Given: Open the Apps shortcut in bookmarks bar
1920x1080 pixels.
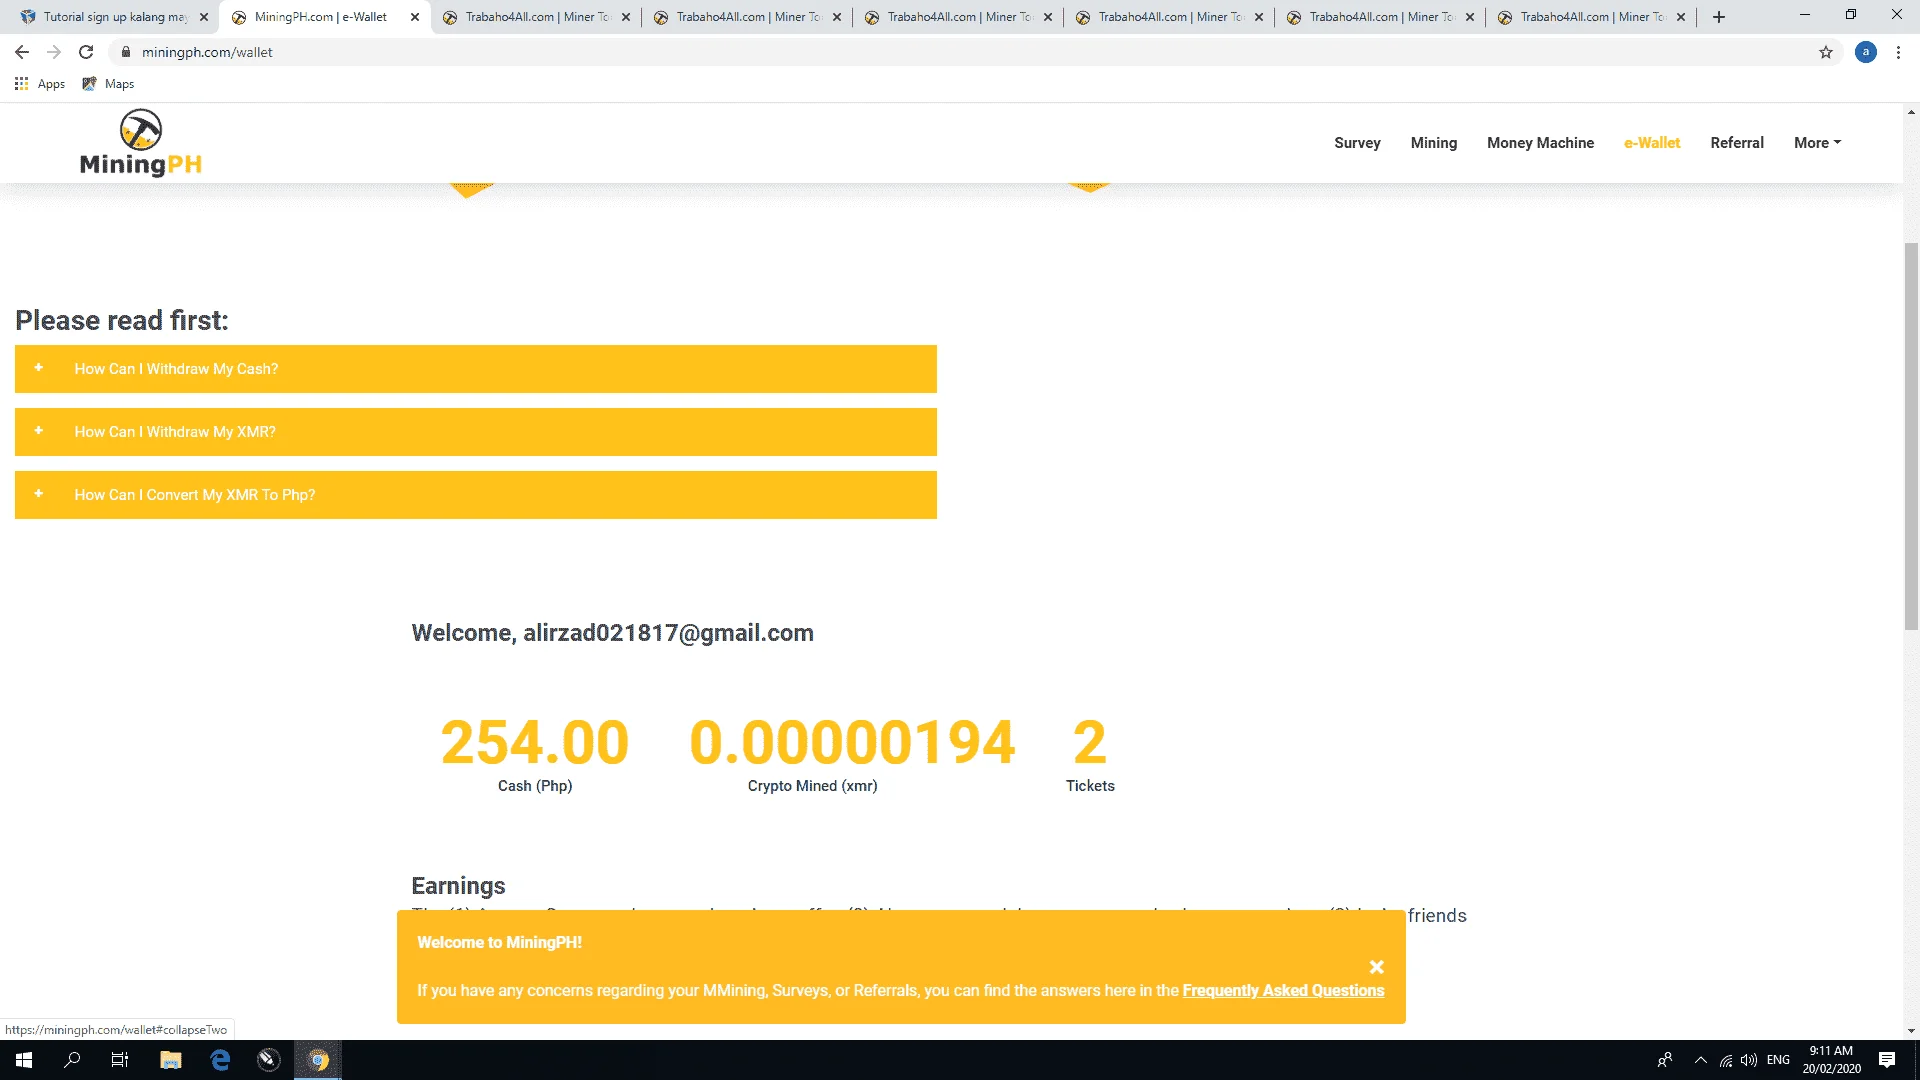Looking at the screenshot, I should [x=40, y=84].
